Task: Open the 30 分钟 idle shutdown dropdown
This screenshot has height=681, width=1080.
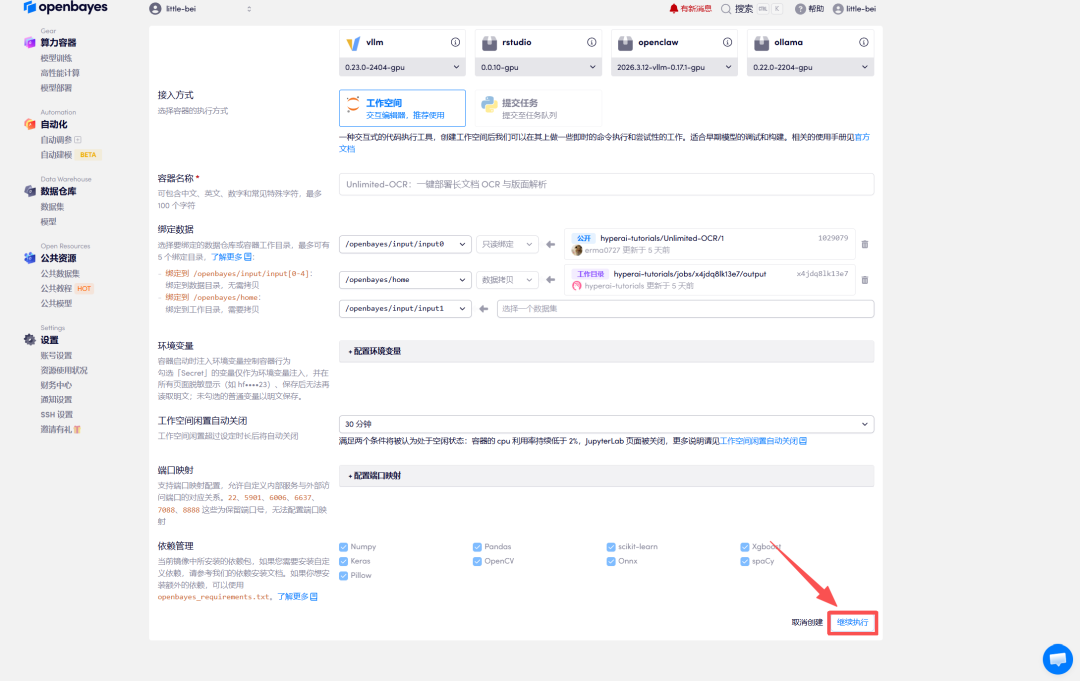Action: [606, 424]
